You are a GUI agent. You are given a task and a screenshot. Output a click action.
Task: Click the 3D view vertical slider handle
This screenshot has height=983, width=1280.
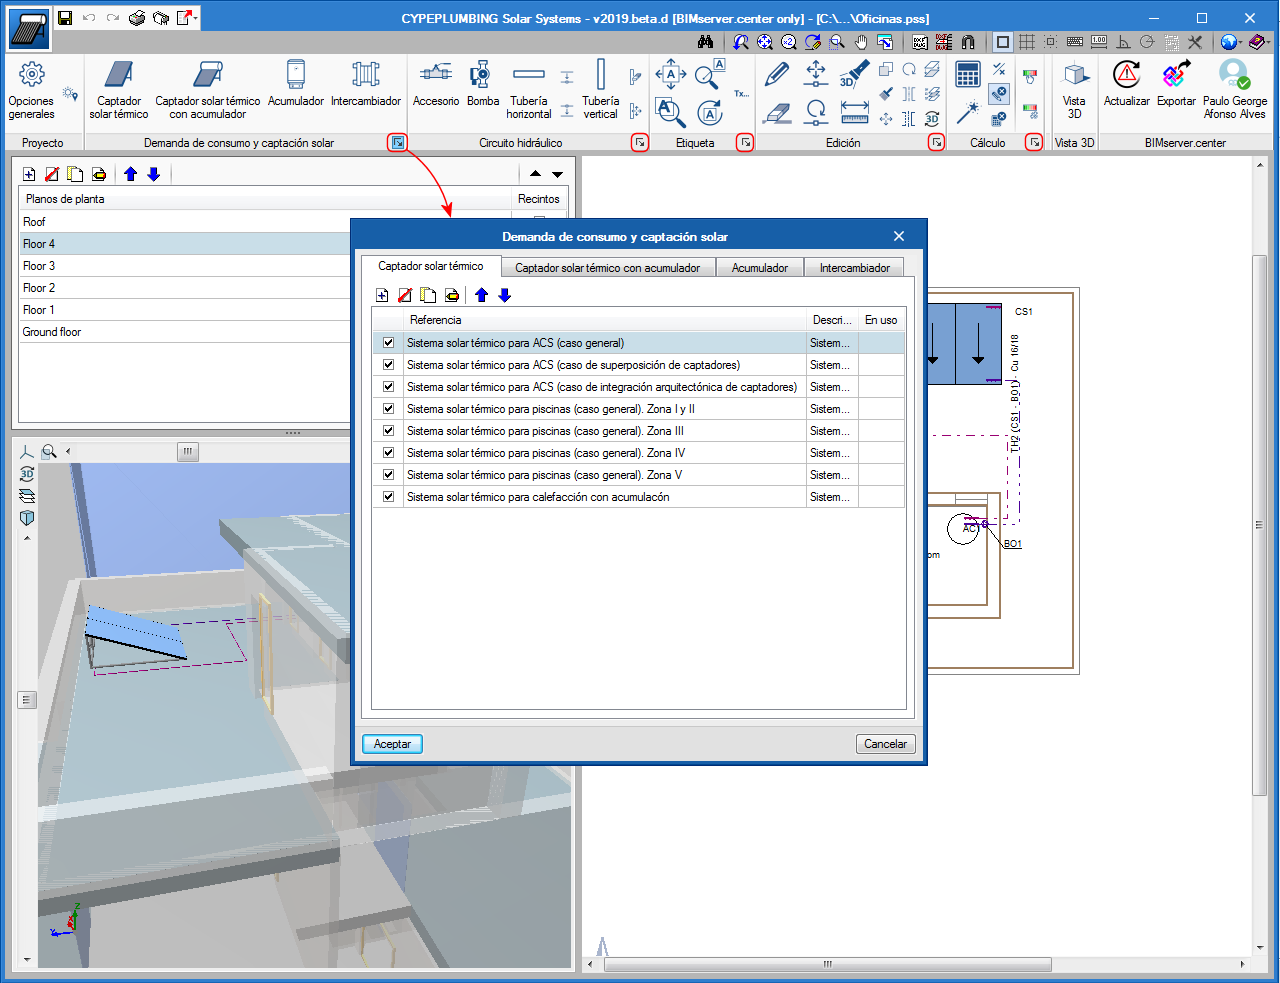27,700
